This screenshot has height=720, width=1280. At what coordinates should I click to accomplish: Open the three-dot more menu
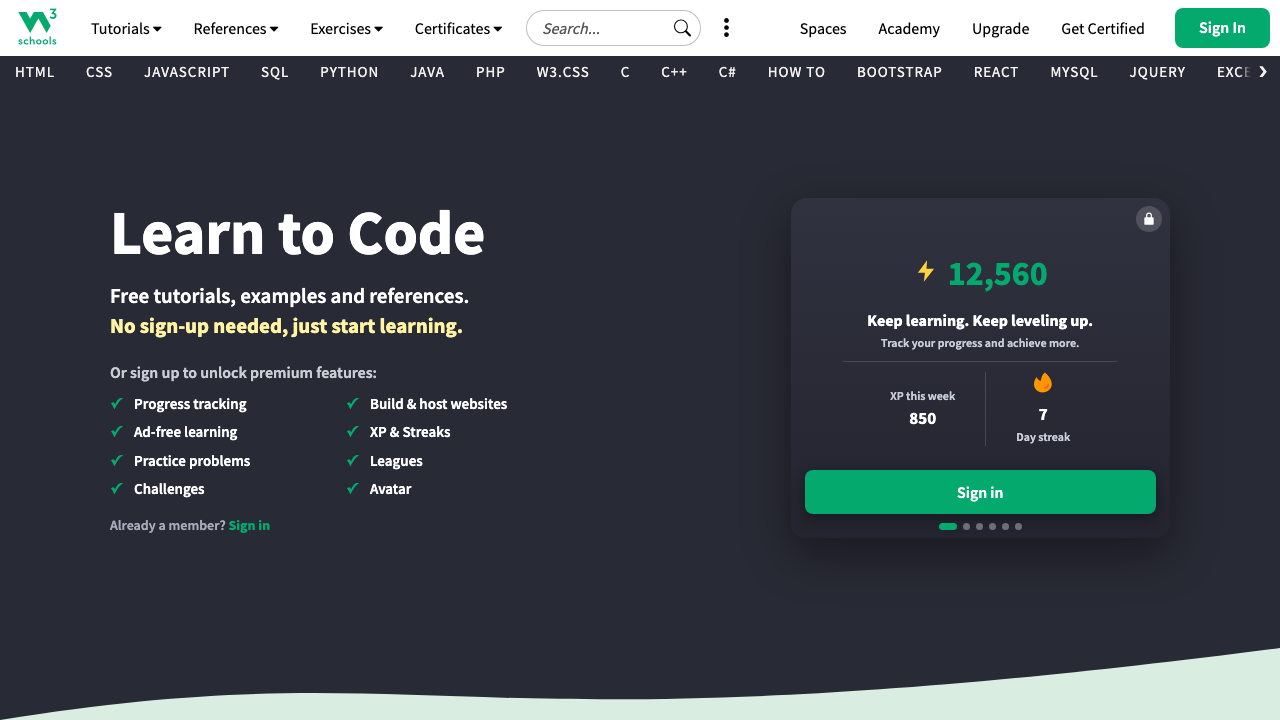[x=726, y=28]
